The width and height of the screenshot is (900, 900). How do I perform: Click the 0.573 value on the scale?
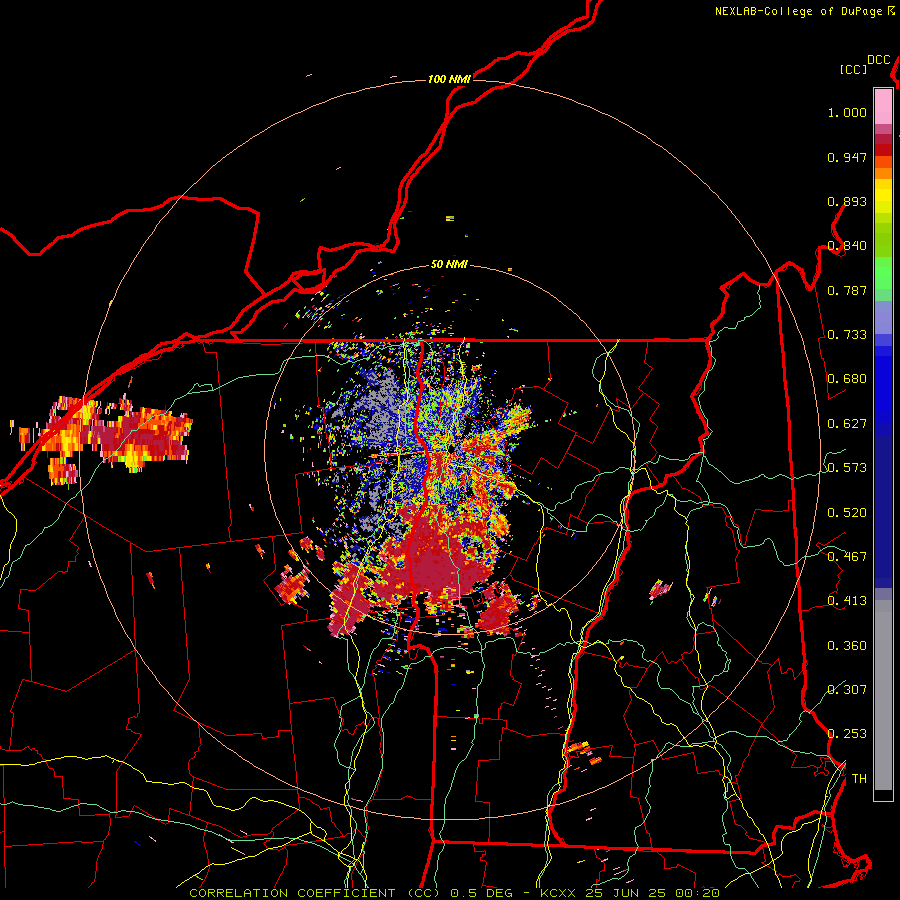[x=847, y=468]
